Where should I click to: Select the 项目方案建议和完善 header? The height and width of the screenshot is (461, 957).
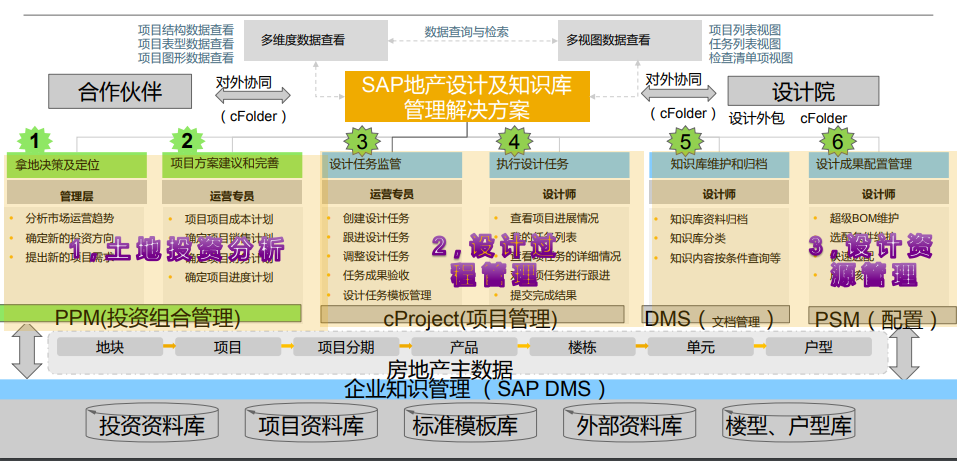232,165
